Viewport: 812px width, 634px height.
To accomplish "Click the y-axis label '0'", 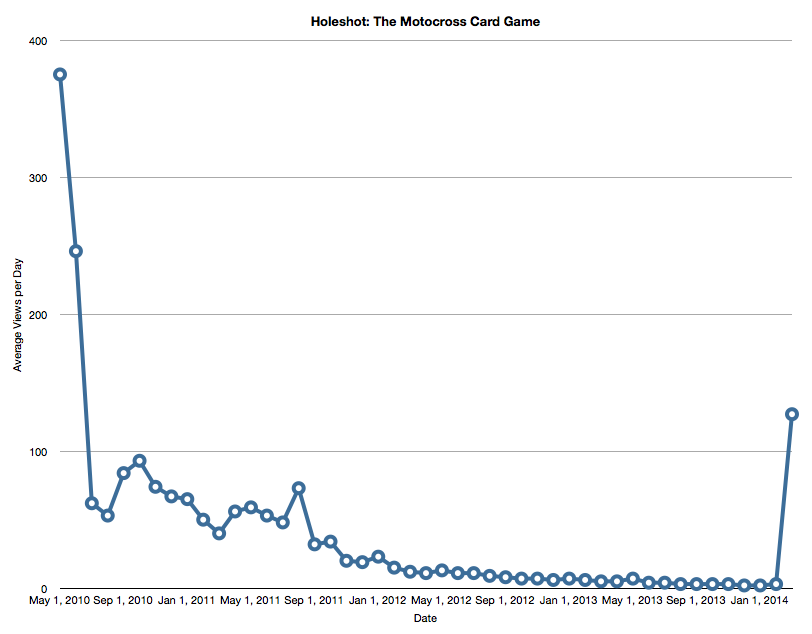I will 44,589.
